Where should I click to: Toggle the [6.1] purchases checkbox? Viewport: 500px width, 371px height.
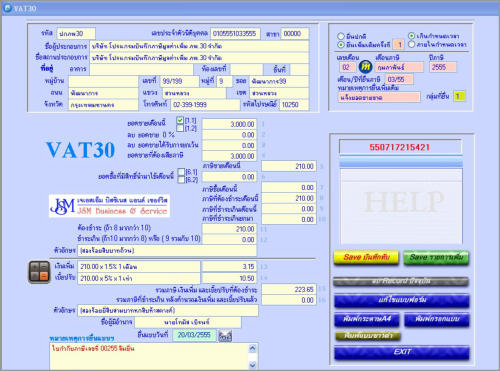[x=181, y=172]
